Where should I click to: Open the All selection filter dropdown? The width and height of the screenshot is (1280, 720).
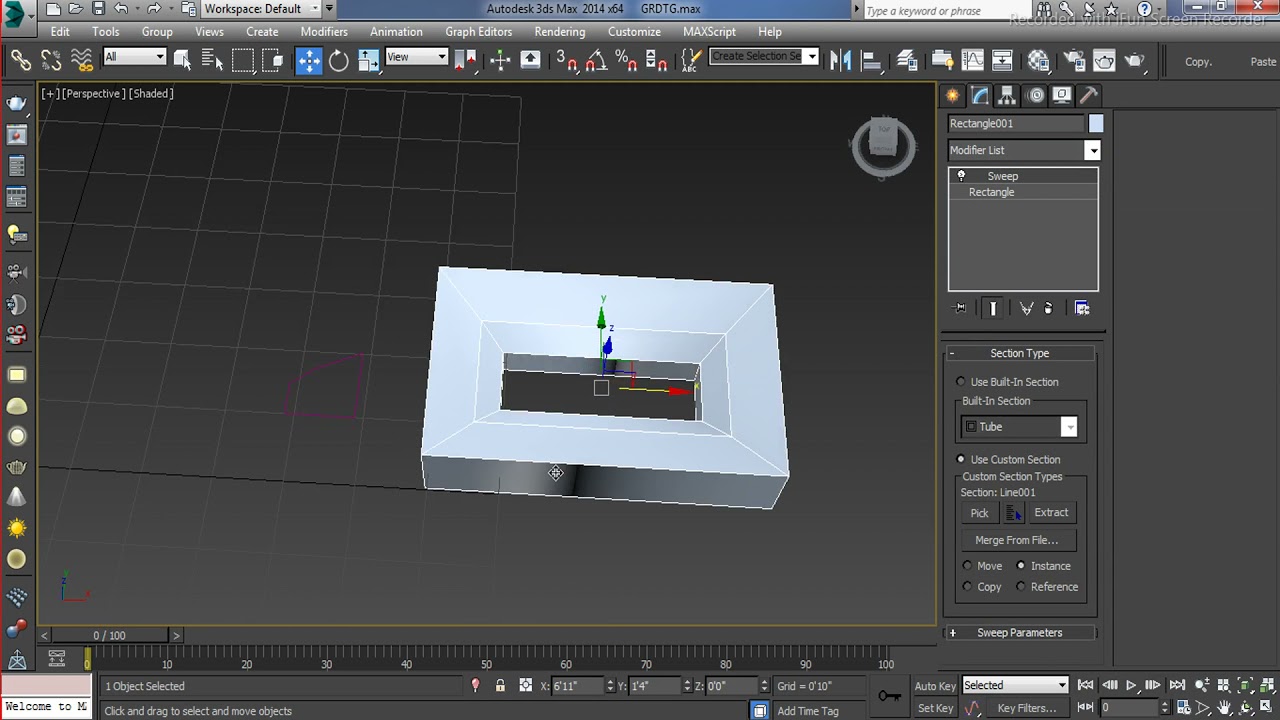134,57
